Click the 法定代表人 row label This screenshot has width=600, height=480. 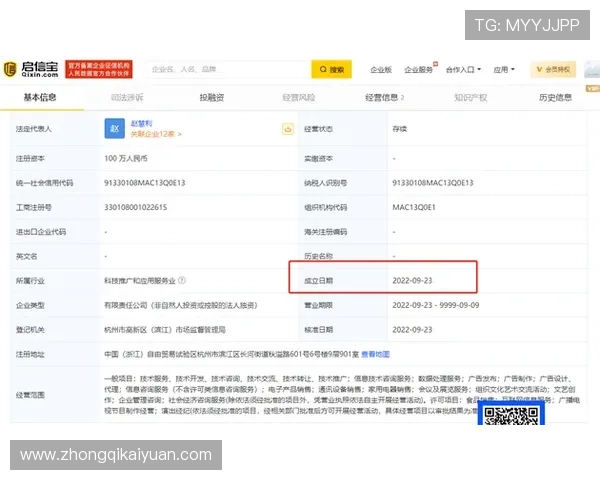click(34, 129)
